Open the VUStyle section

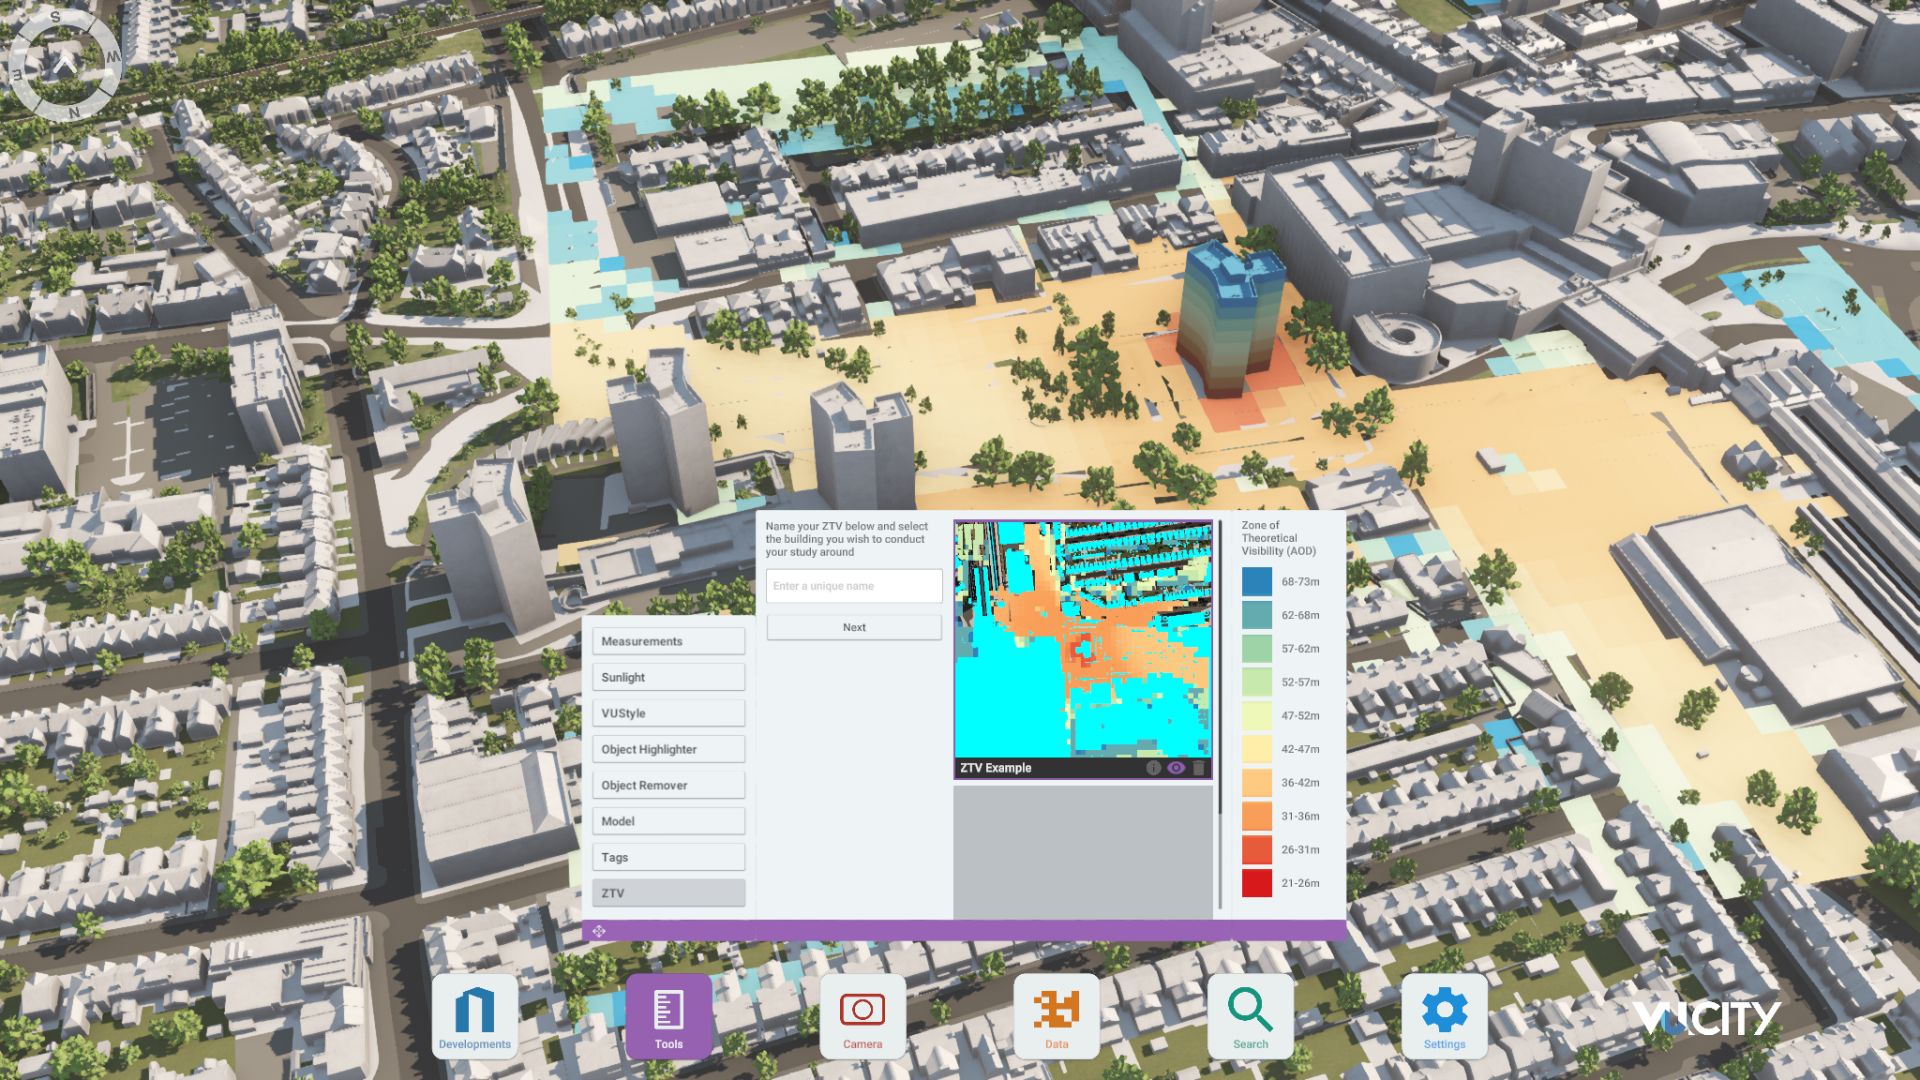tap(668, 712)
